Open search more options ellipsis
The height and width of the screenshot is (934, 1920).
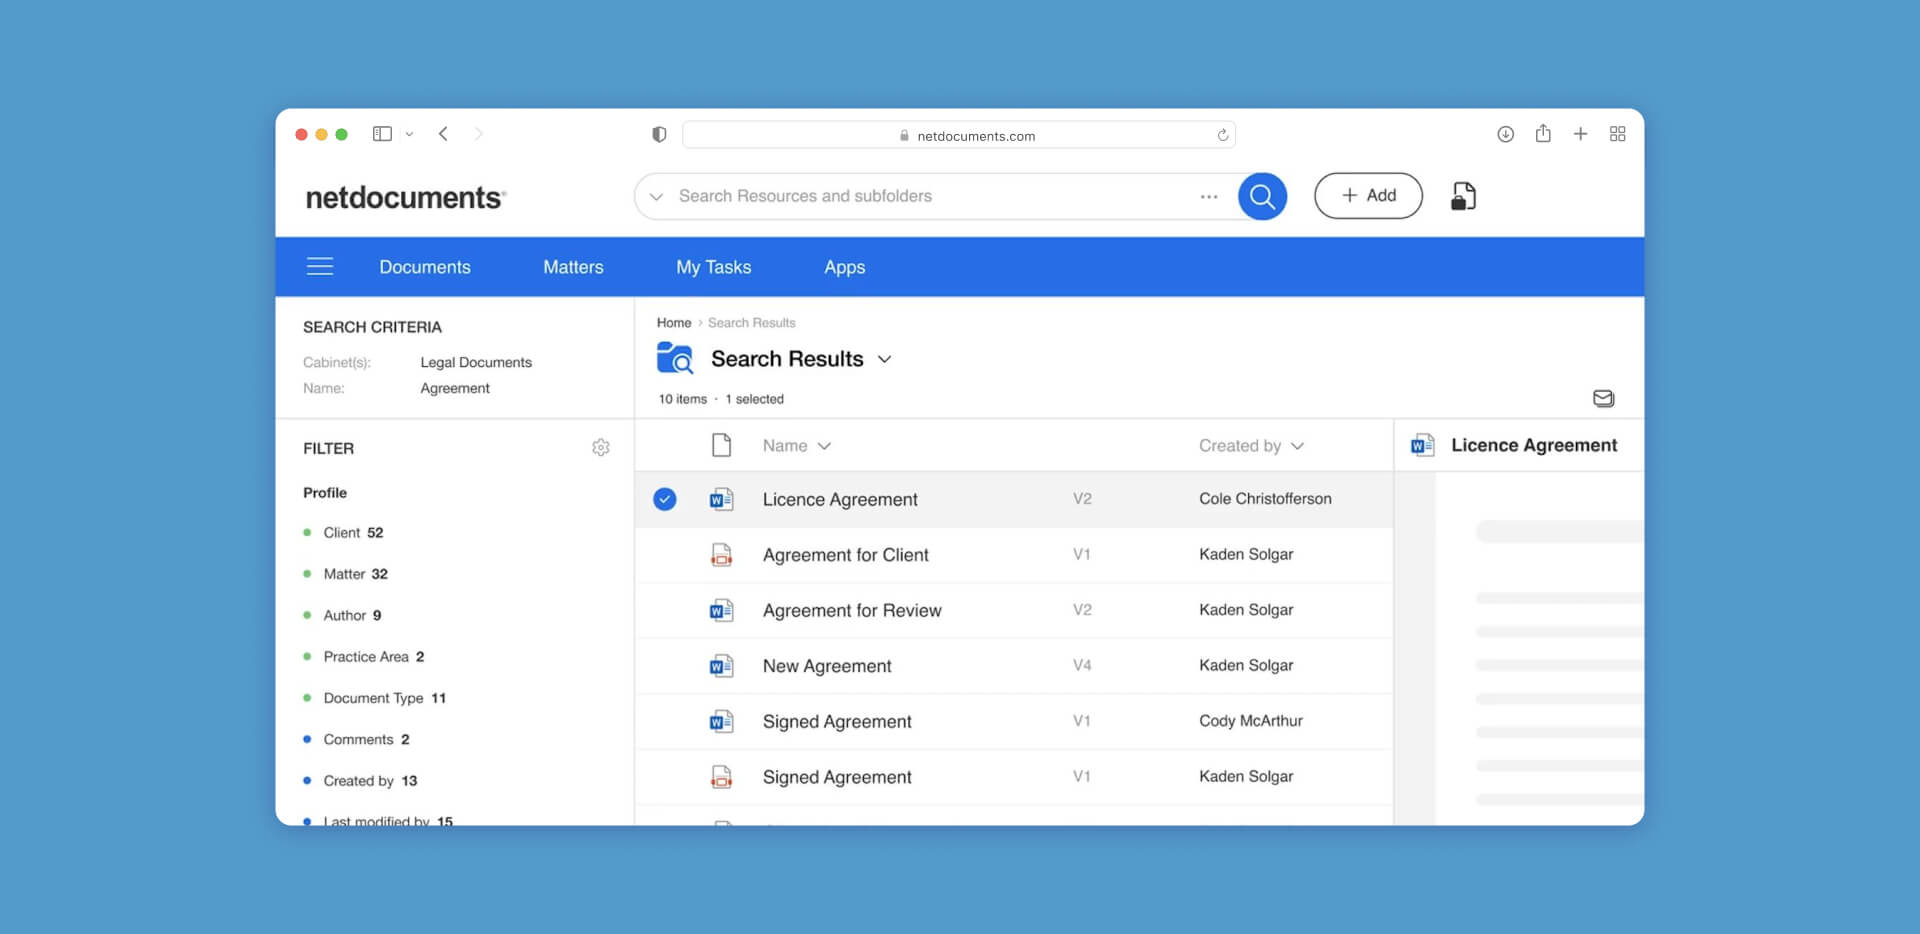click(1209, 196)
